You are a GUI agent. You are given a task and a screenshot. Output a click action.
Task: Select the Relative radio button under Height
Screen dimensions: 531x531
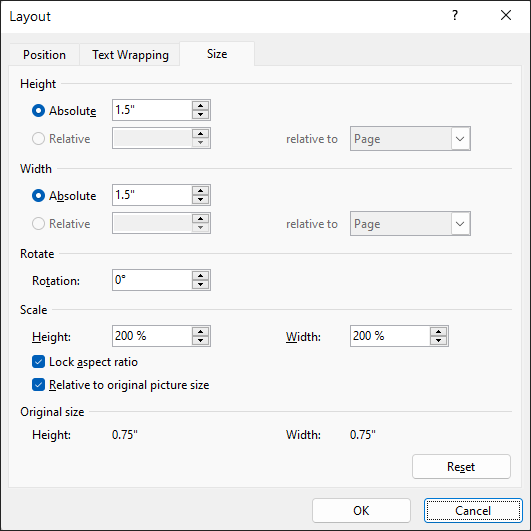pyautogui.click(x=38, y=139)
